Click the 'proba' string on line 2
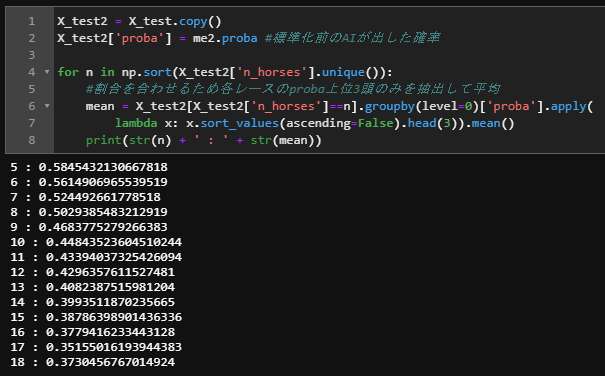This screenshot has height=376, width=605. 139,38
